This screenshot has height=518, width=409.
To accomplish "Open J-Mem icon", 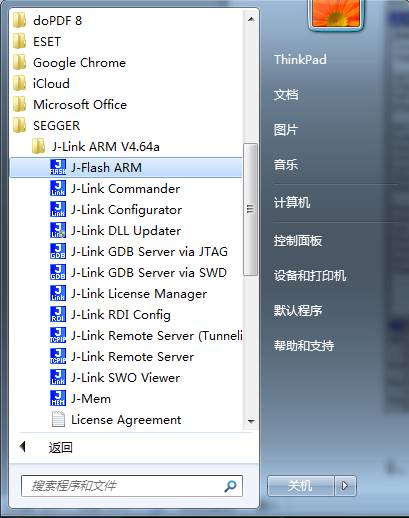I will pos(58,398).
